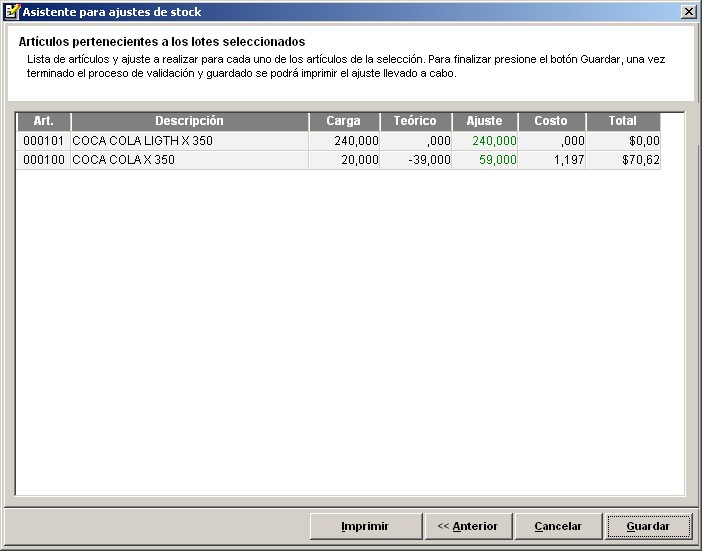The height and width of the screenshot is (551, 702).
Task: Cancel the stock adjustment wizard
Action: (x=558, y=526)
